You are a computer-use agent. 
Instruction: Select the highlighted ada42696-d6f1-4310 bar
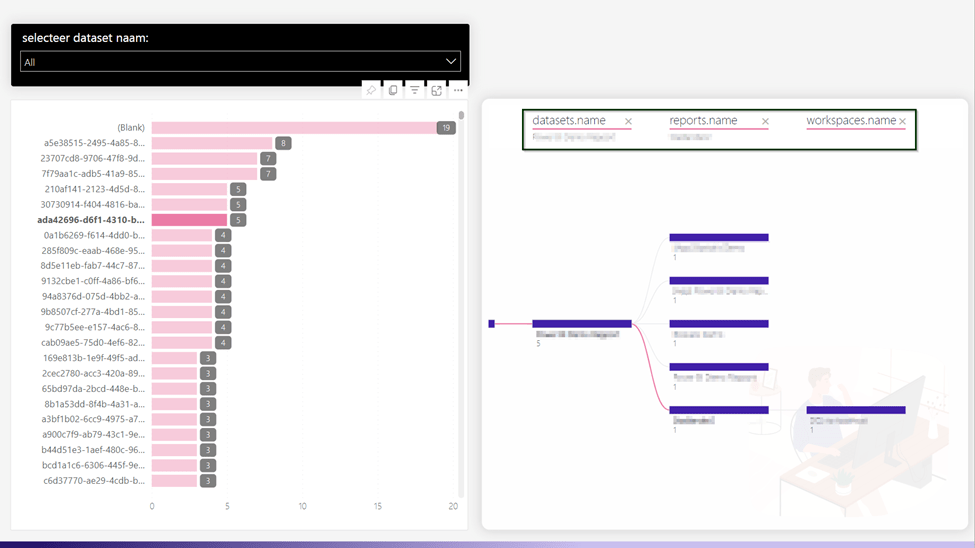189,220
